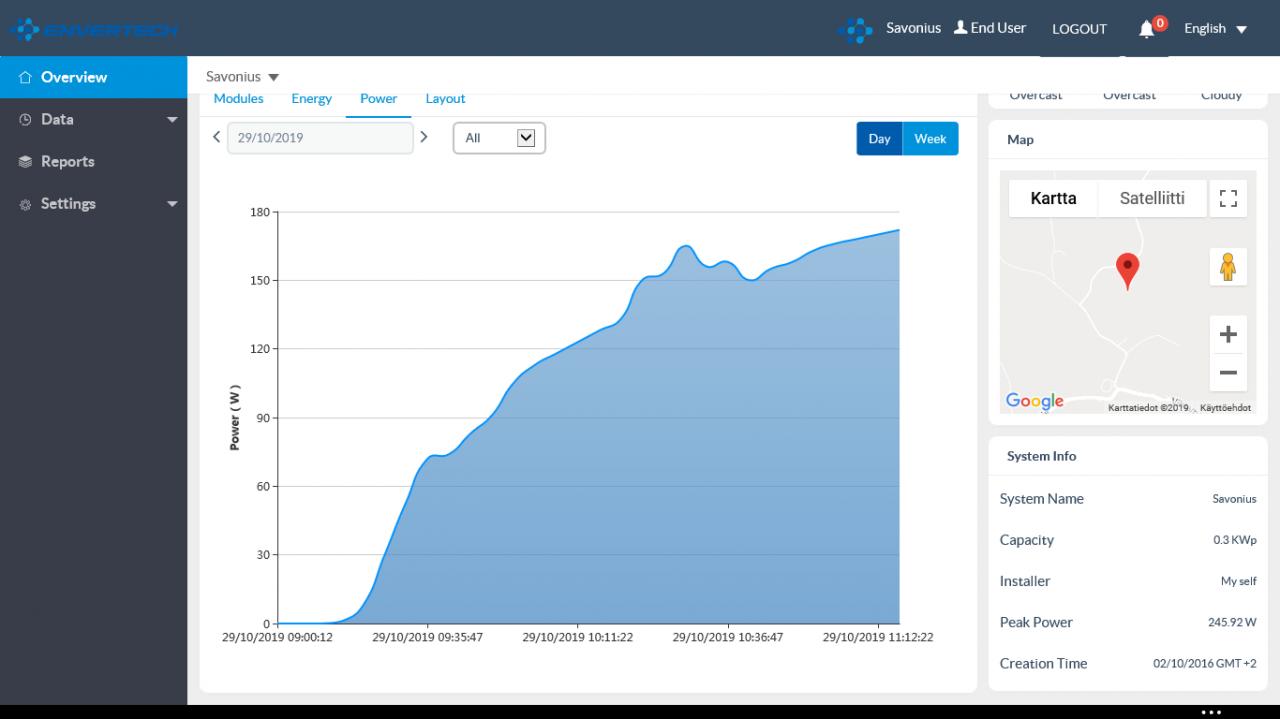Click the Installer value My self

pyautogui.click(x=1239, y=581)
